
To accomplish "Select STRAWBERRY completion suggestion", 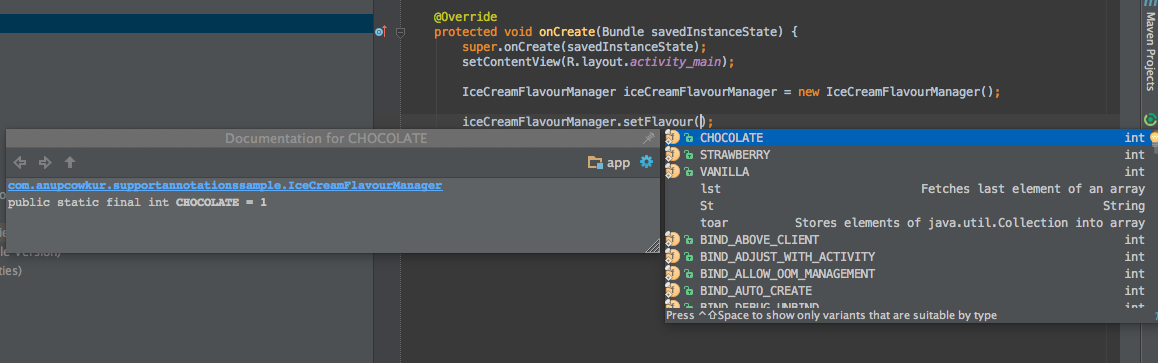I will 905,155.
